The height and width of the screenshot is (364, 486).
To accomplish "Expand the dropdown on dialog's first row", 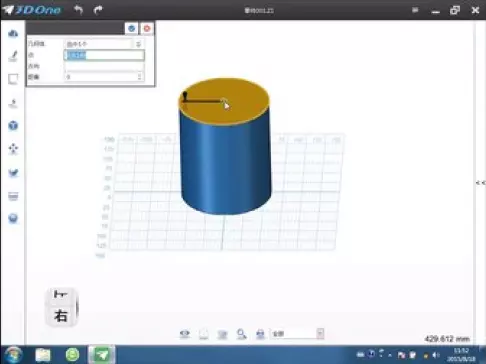I will coord(138,44).
